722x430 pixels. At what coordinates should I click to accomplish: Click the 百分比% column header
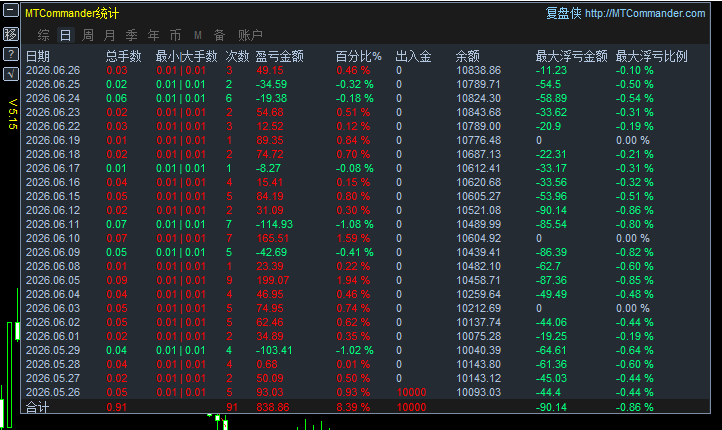[x=358, y=56]
